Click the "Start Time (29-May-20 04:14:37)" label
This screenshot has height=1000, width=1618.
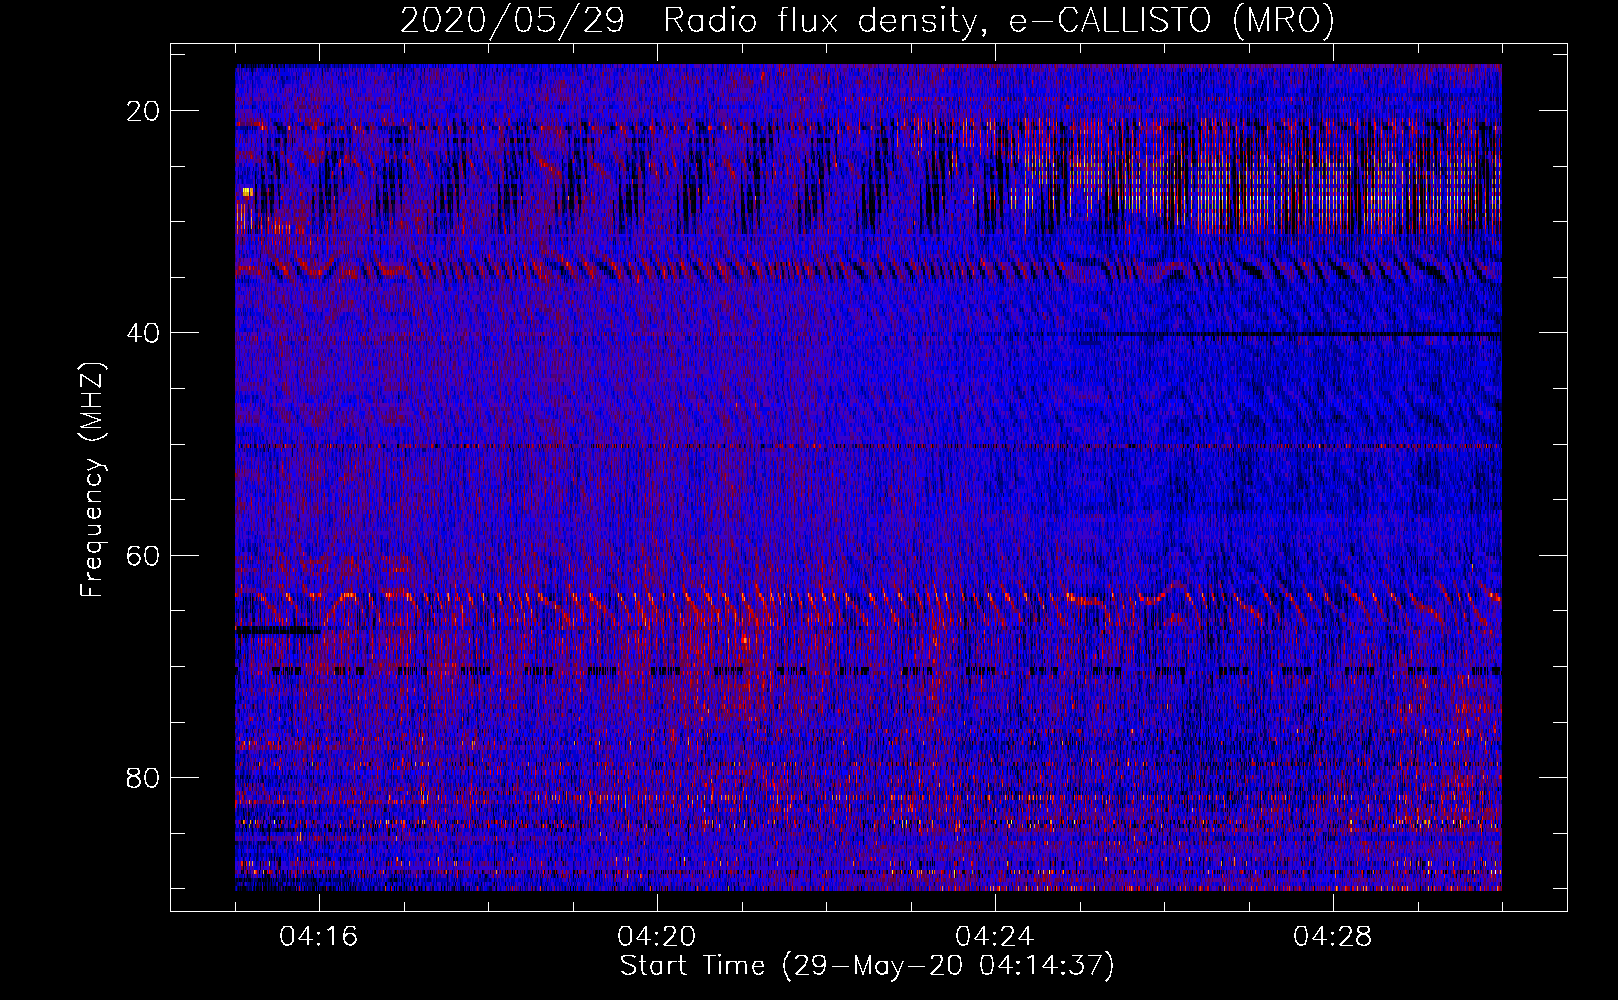pos(867,966)
